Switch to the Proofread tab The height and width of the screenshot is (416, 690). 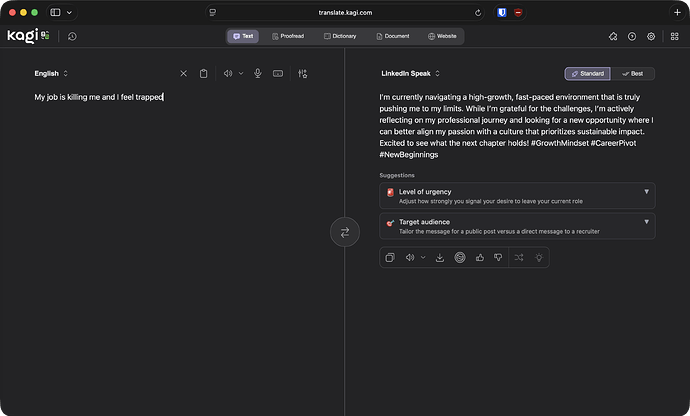click(288, 36)
